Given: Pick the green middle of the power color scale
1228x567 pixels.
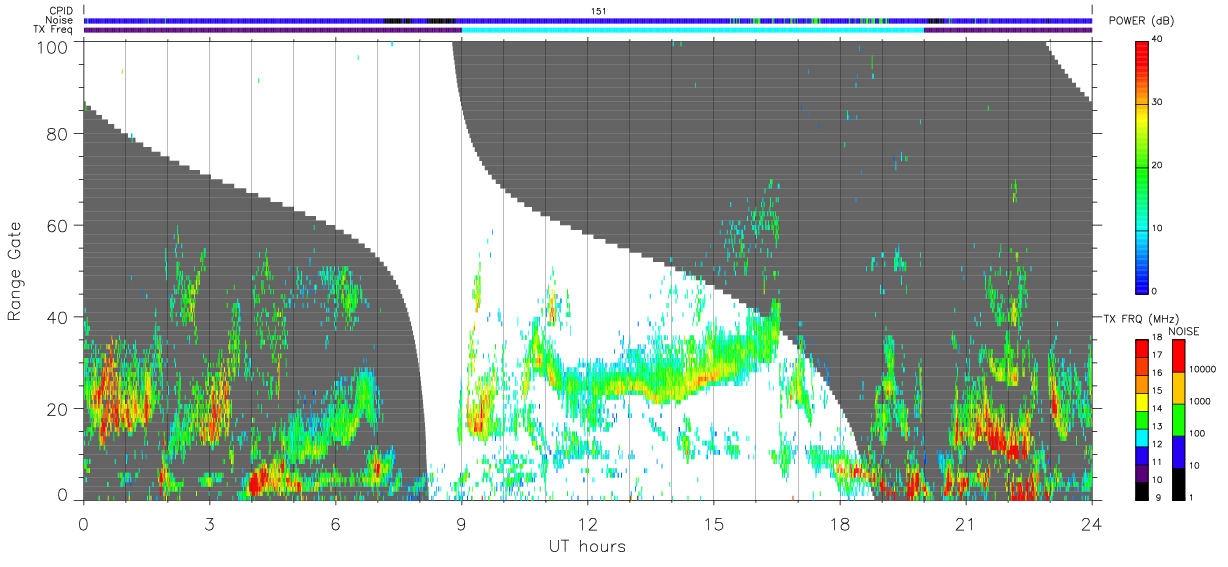Looking at the screenshot, I should [1142, 165].
